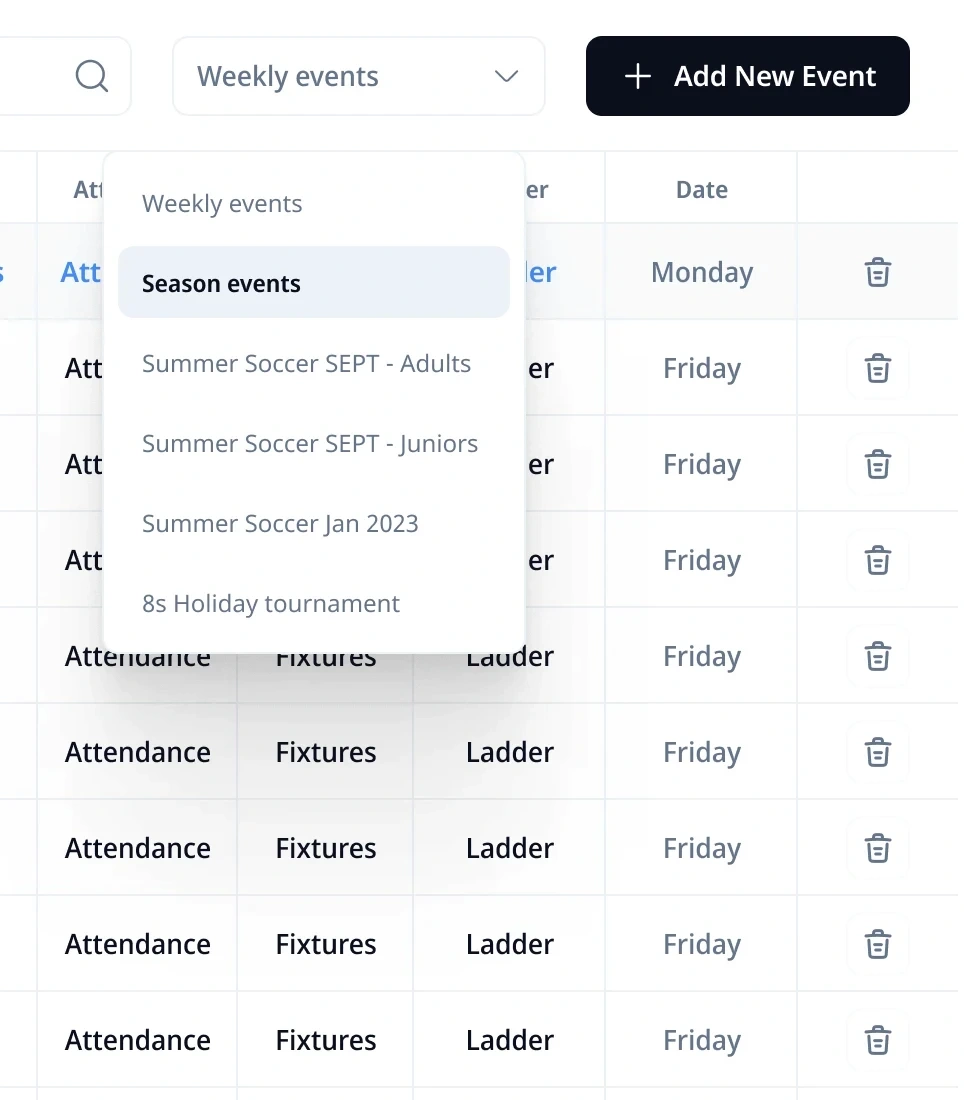Open Fixtures link in the last row
The width and height of the screenshot is (964, 1100).
[x=326, y=1040]
